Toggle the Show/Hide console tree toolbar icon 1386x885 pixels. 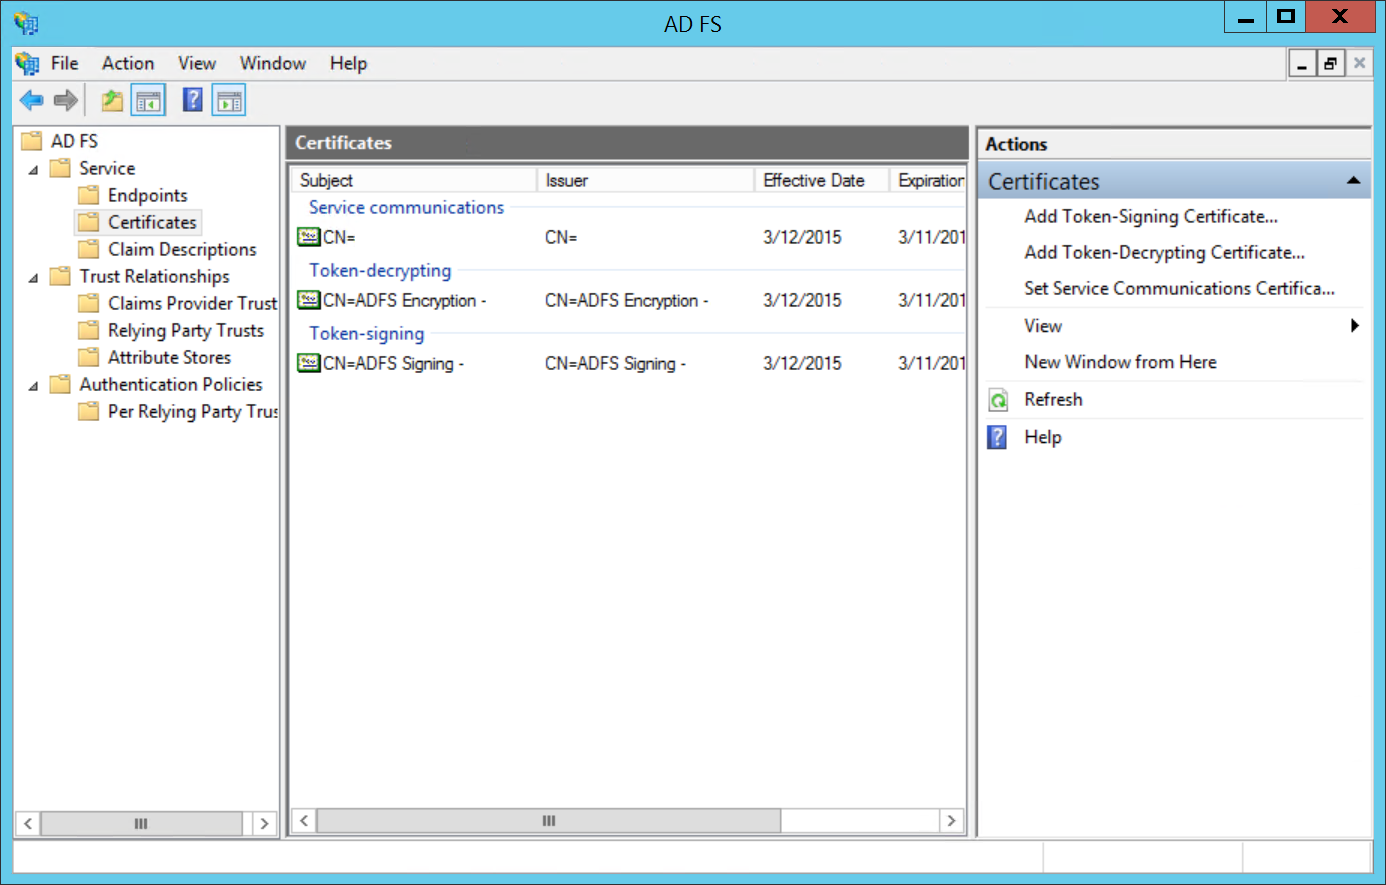coord(147,99)
